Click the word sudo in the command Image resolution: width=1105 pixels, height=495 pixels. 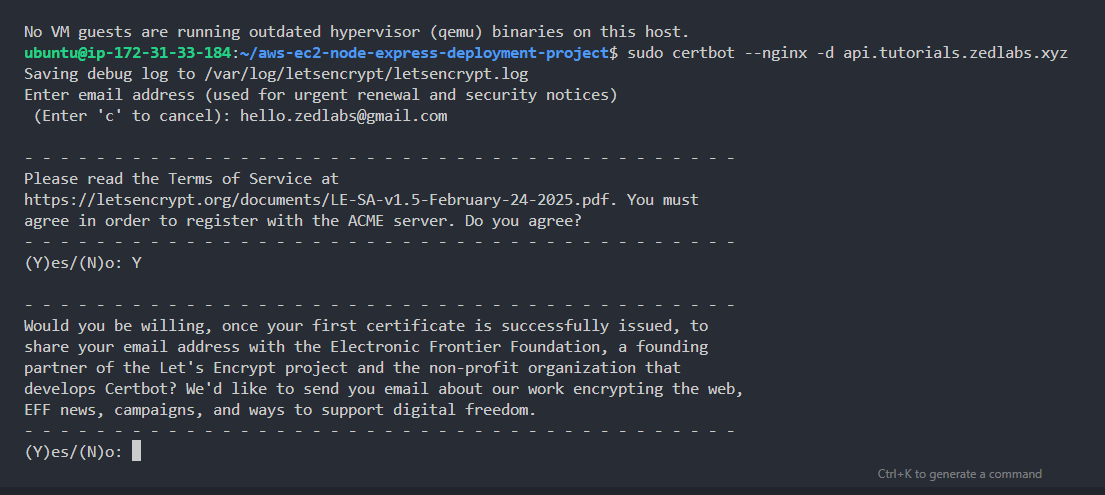(x=645, y=53)
